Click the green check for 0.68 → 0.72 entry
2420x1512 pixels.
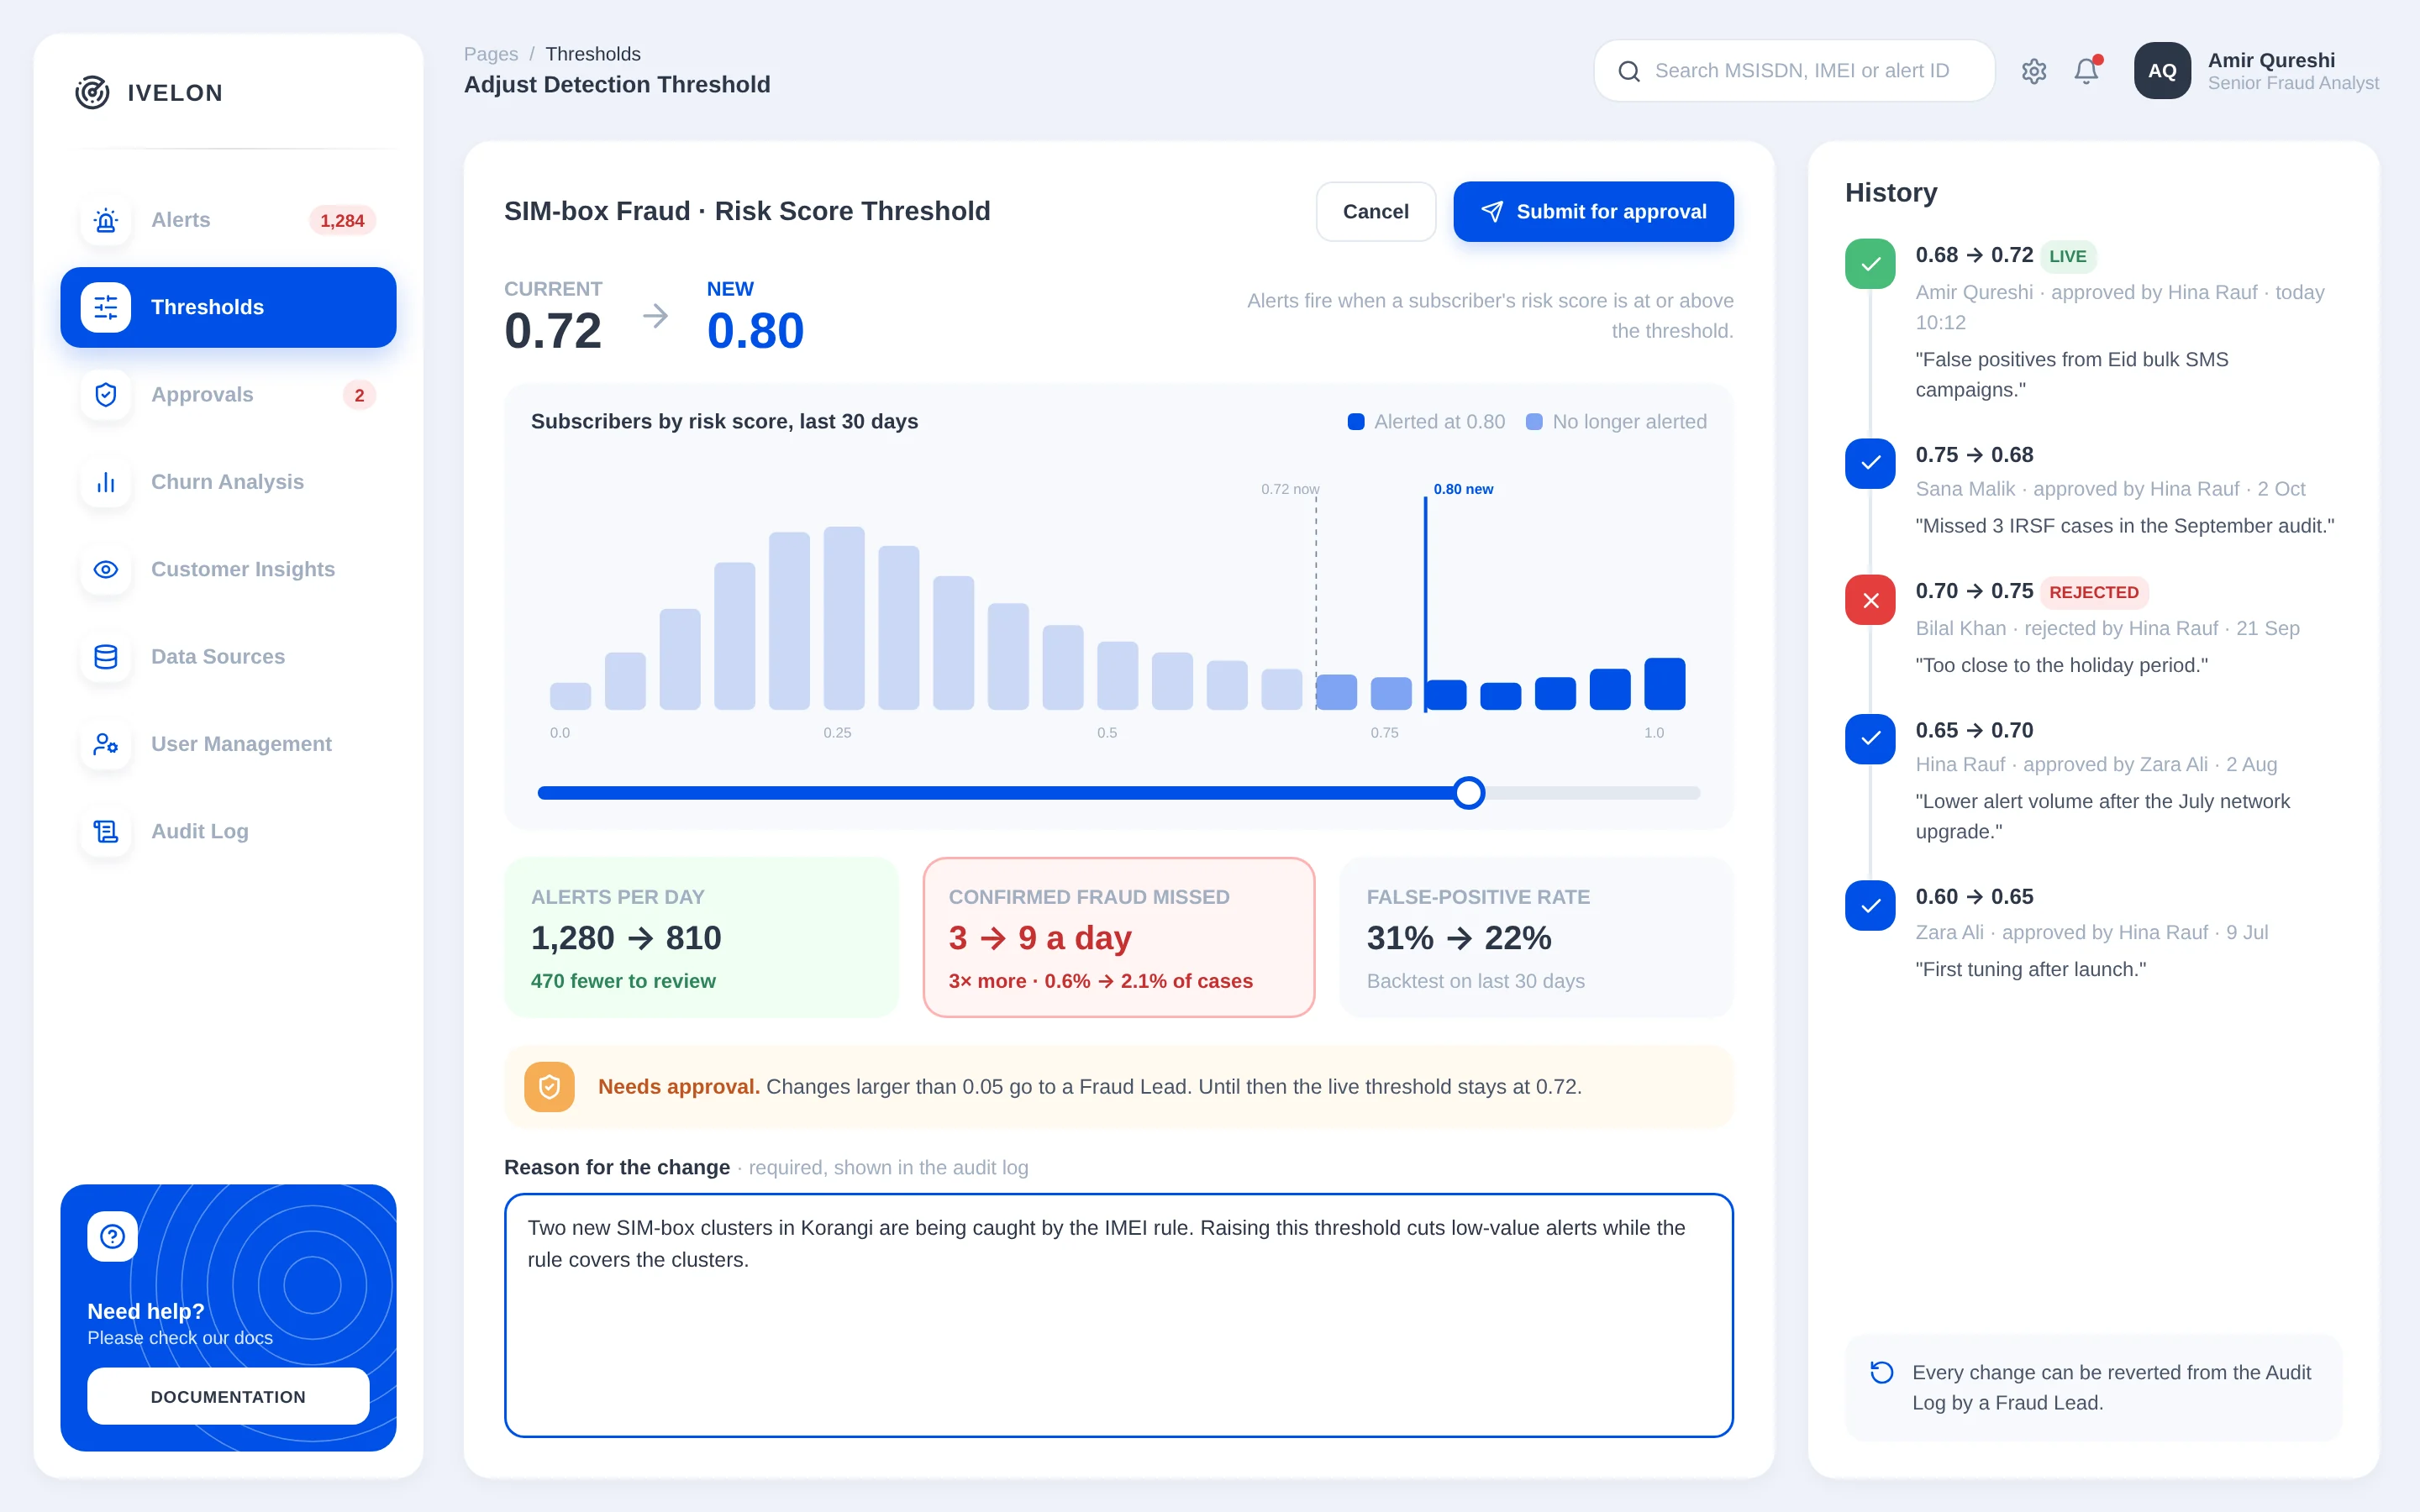(x=1870, y=264)
